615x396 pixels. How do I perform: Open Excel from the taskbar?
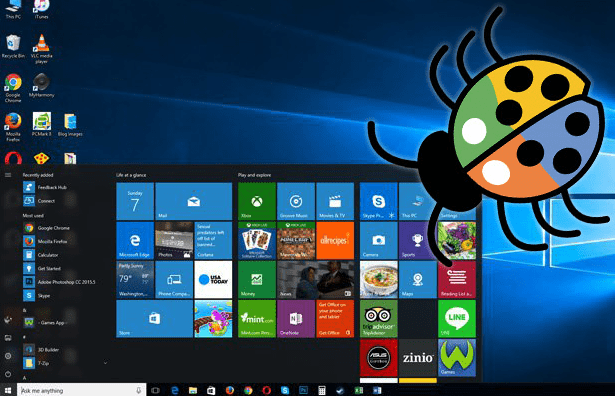358,391
